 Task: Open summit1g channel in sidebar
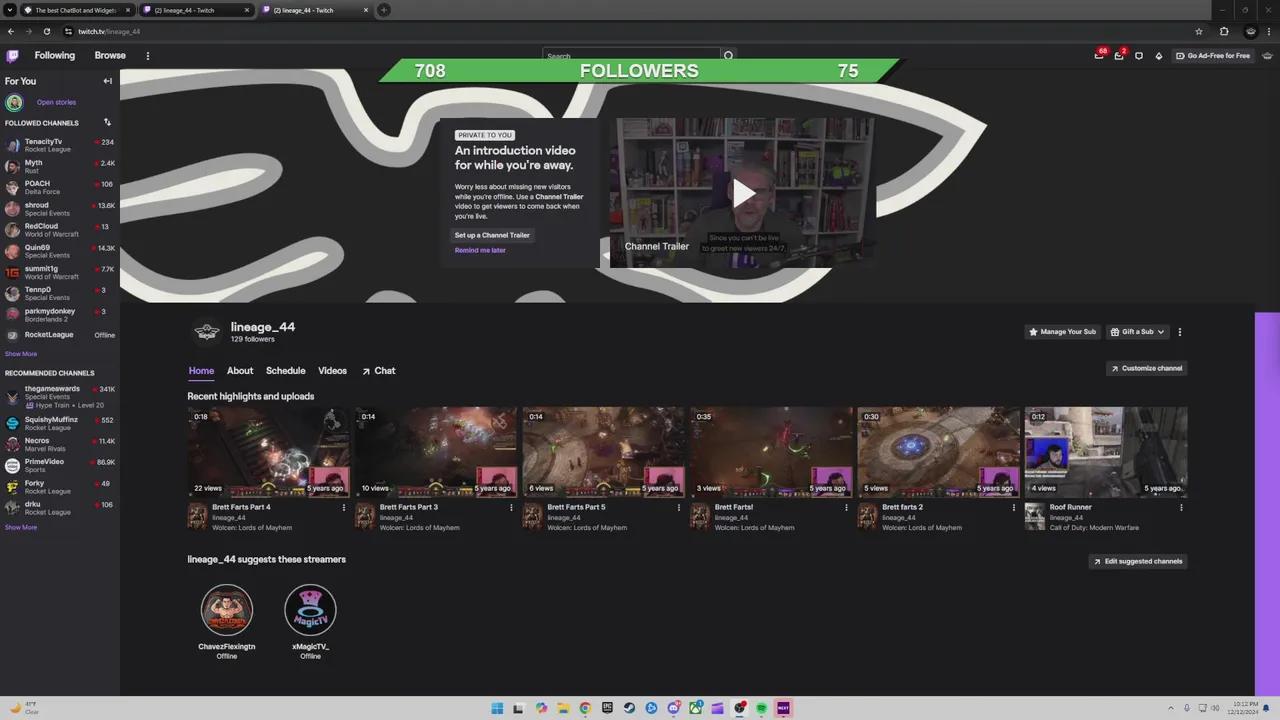(x=60, y=272)
